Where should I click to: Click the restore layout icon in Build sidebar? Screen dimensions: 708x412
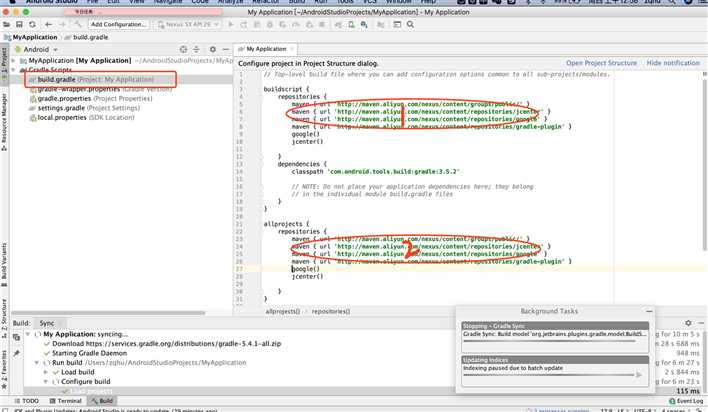16,337
